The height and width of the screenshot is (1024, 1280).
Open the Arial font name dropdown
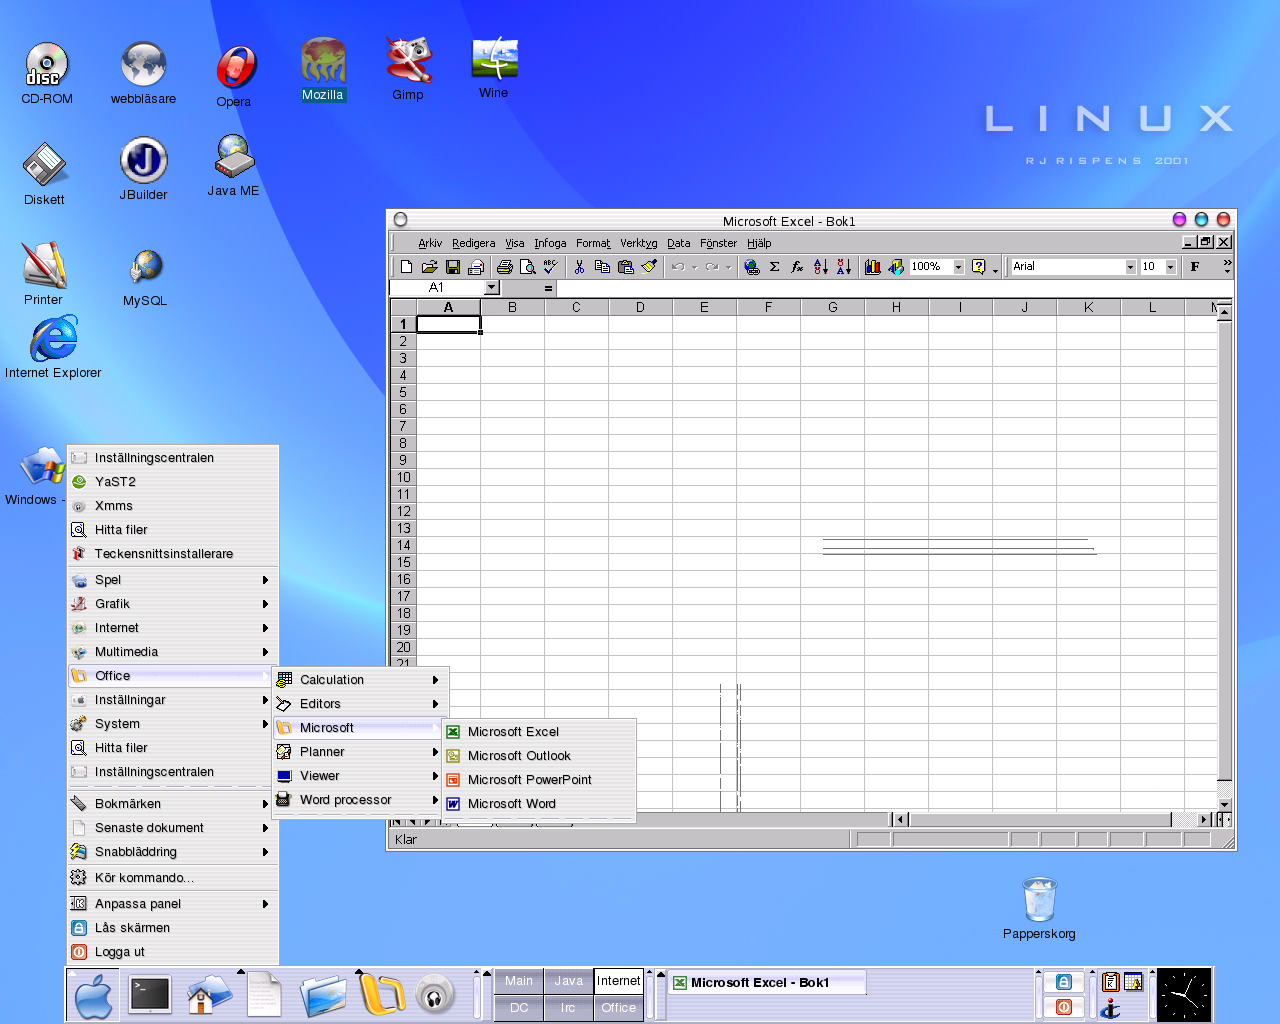1130,267
